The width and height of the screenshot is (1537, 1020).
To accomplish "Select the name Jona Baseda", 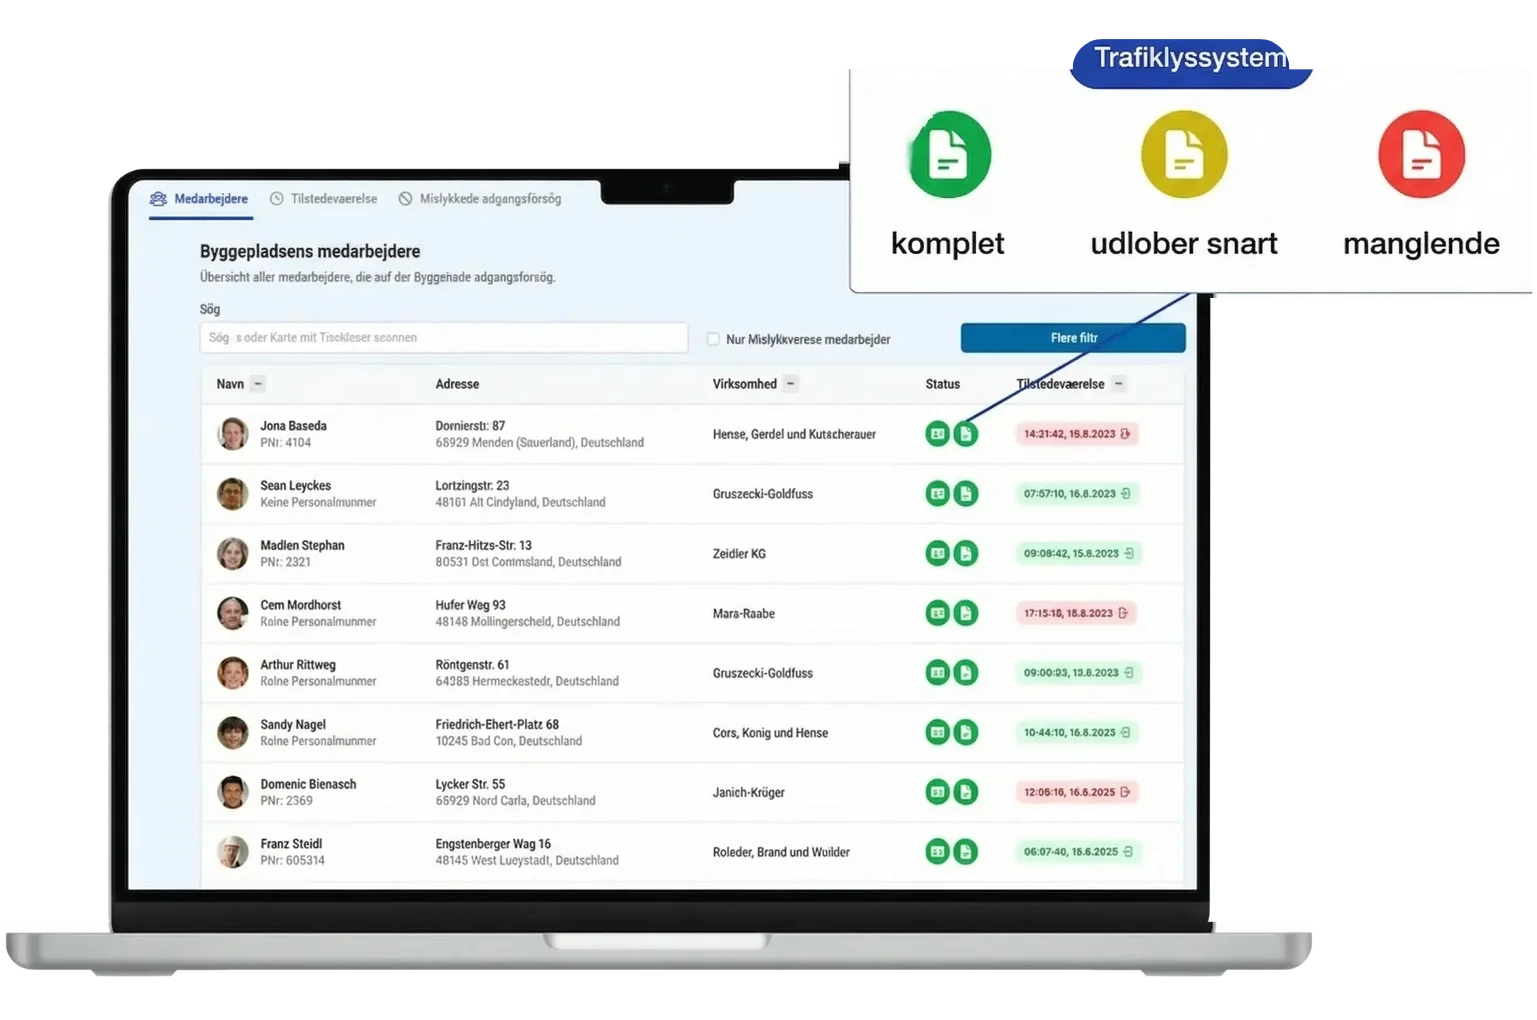I will (293, 426).
